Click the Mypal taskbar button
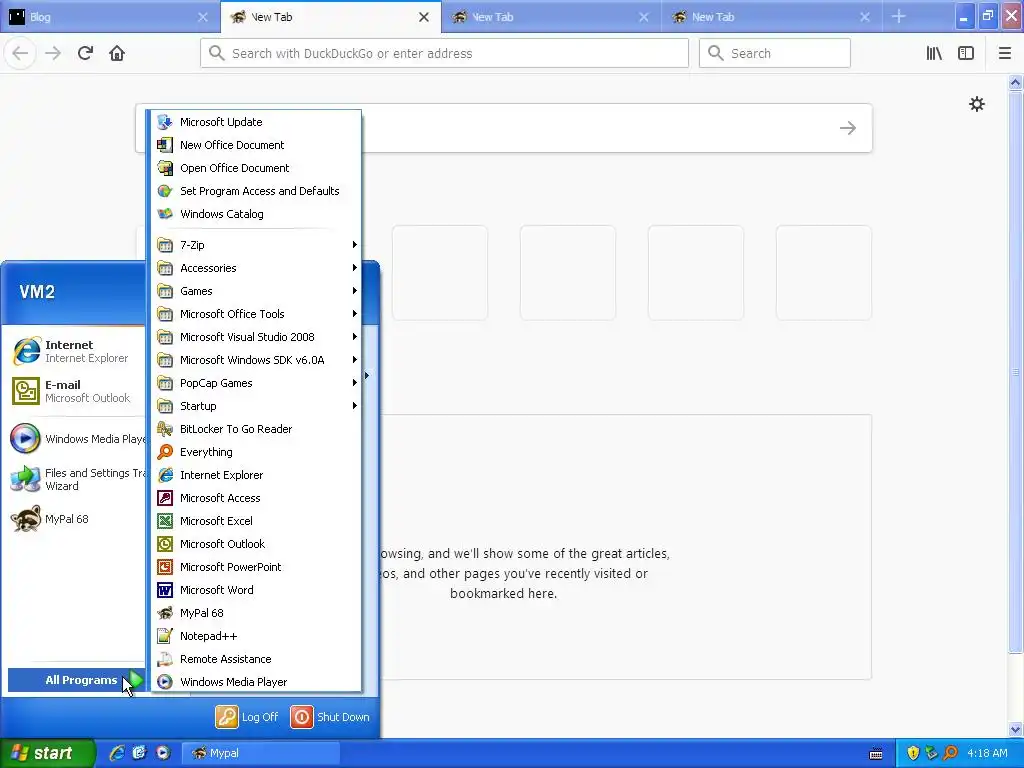Viewport: 1024px width, 768px height. point(260,753)
